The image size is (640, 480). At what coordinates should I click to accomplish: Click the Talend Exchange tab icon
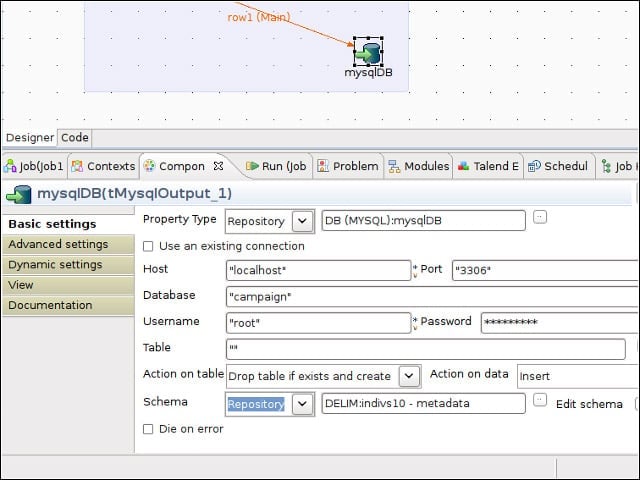pos(463,166)
